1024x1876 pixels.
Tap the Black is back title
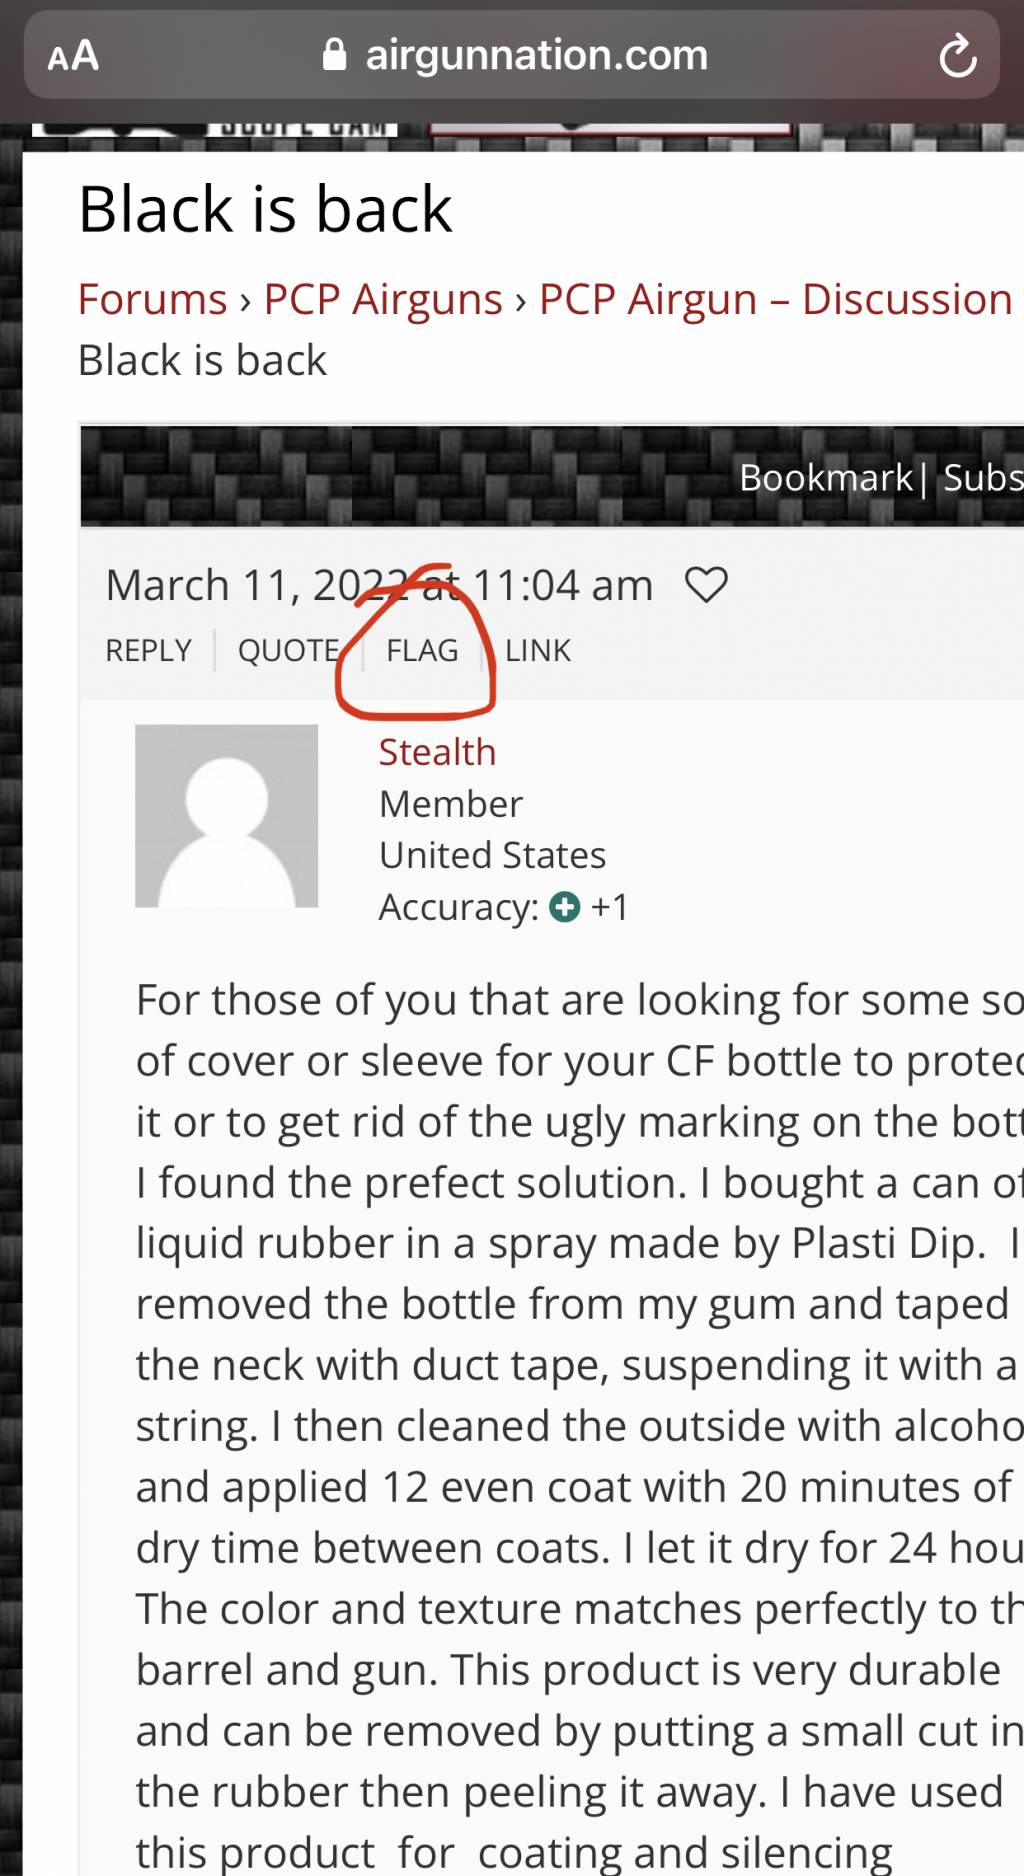(x=265, y=209)
